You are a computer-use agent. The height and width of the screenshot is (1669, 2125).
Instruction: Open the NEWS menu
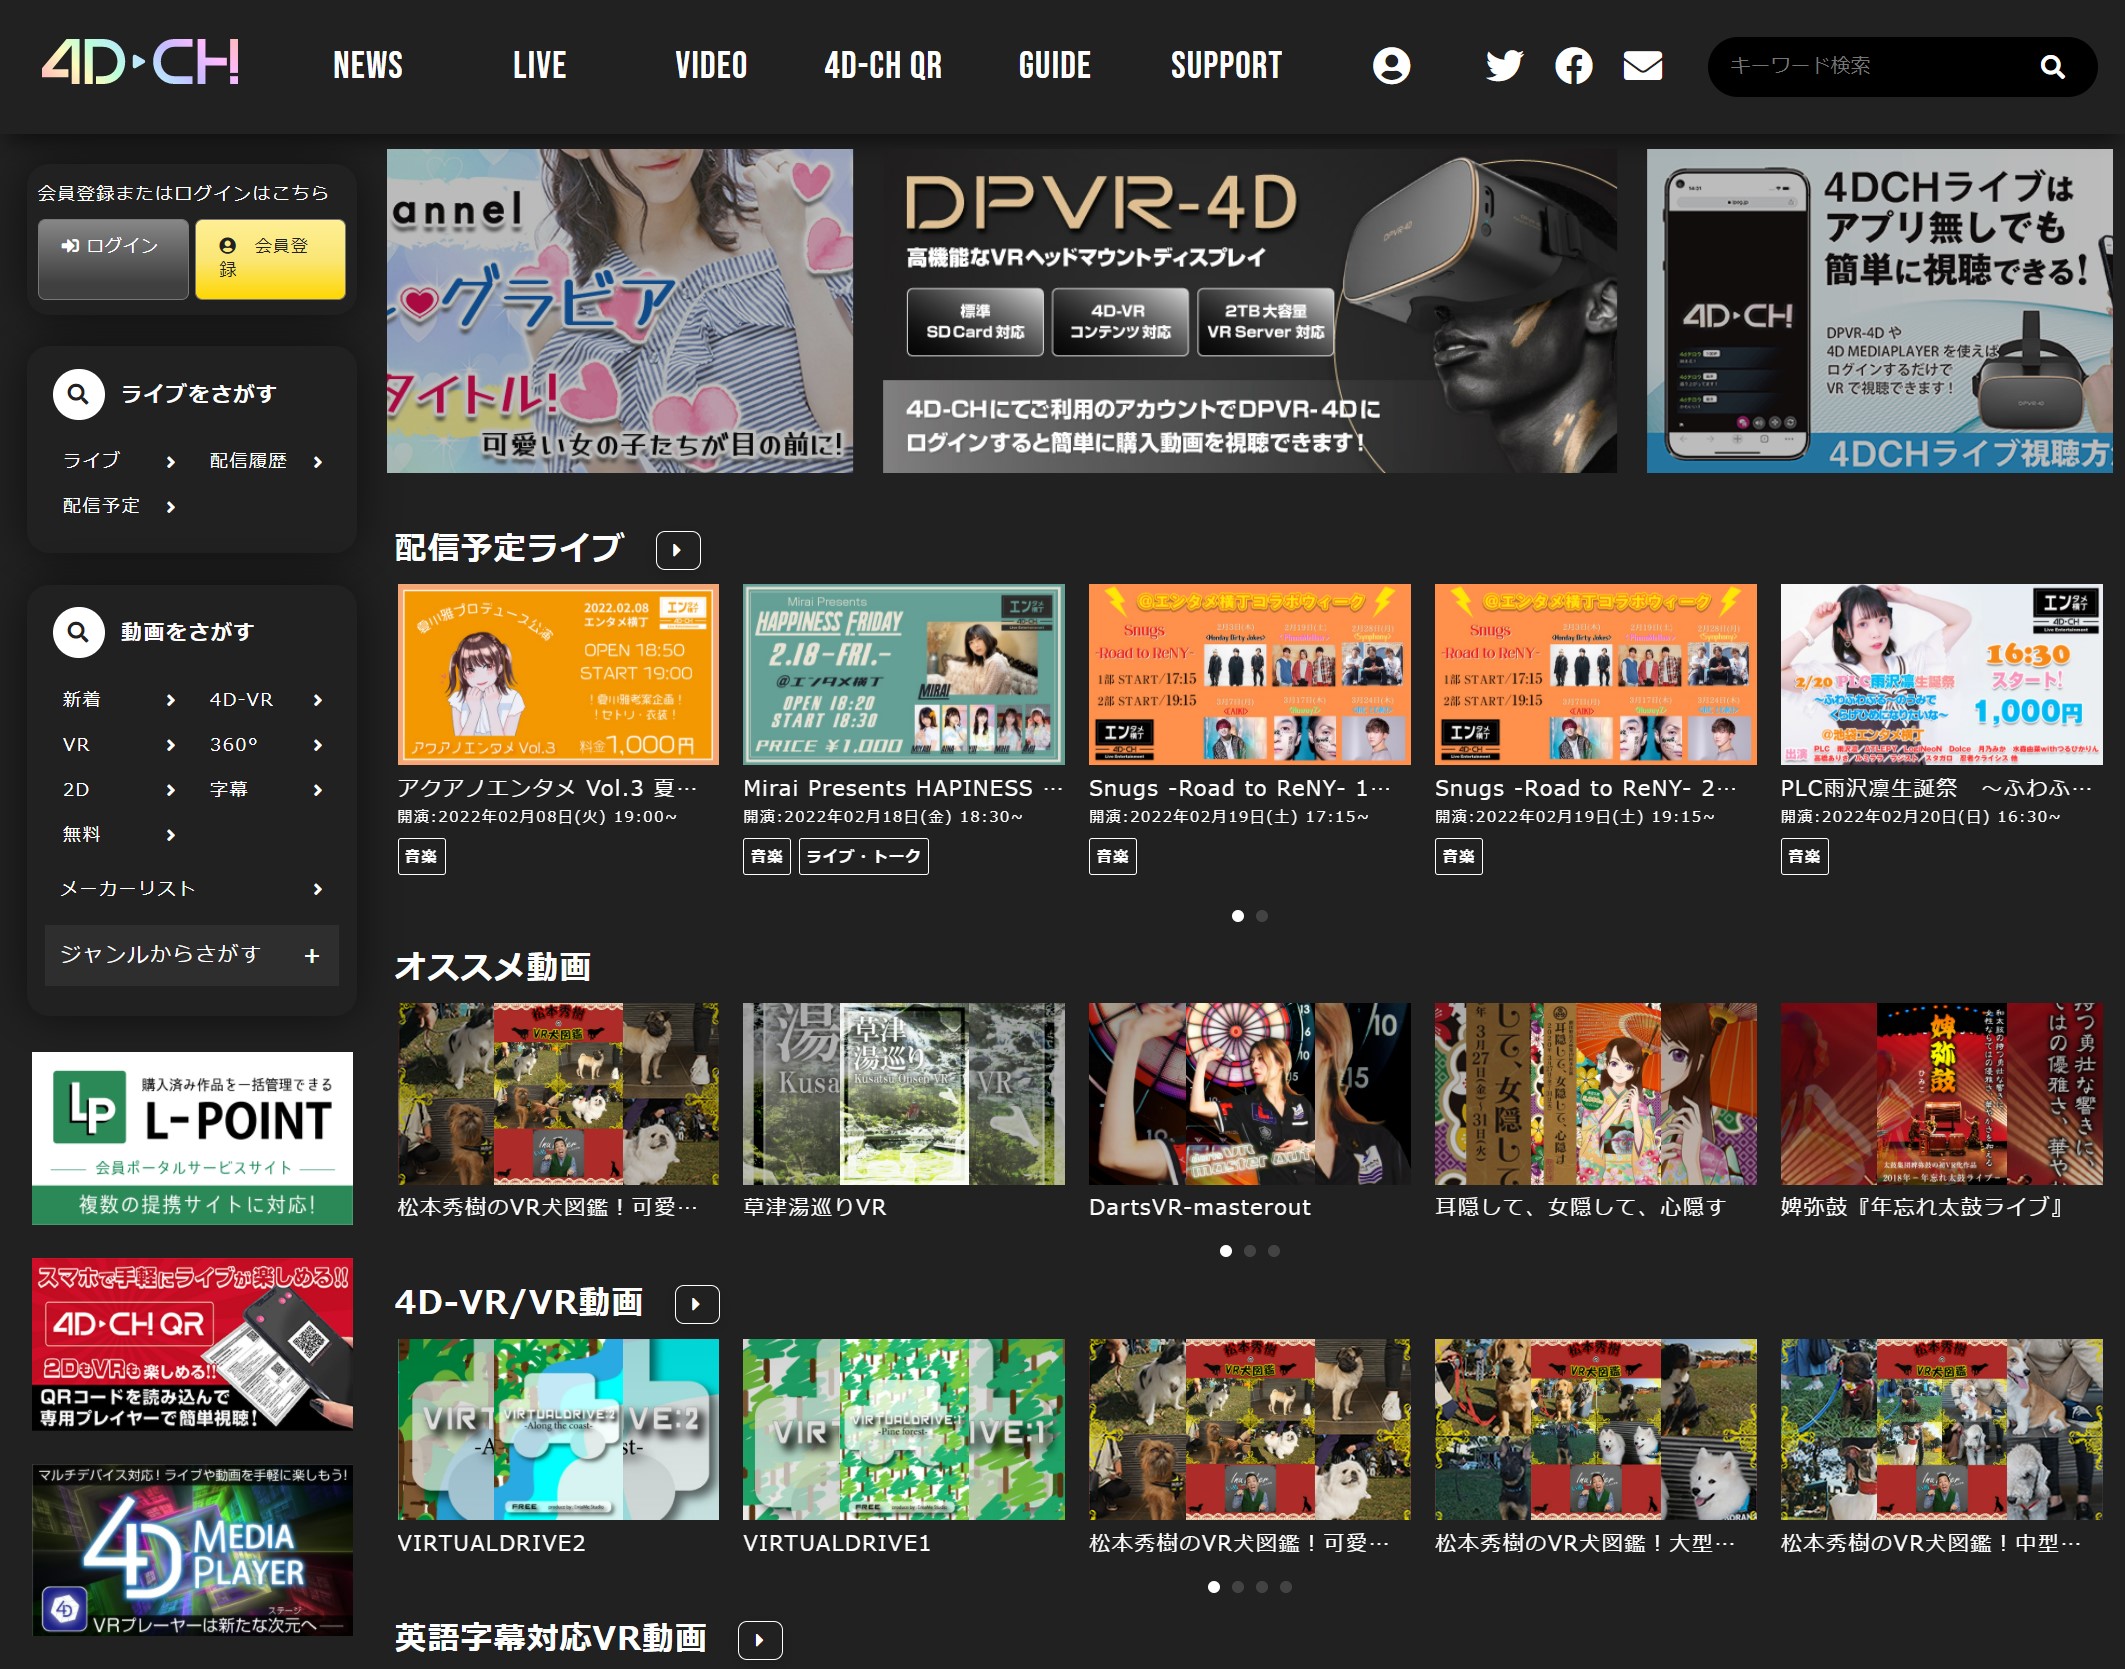point(368,66)
